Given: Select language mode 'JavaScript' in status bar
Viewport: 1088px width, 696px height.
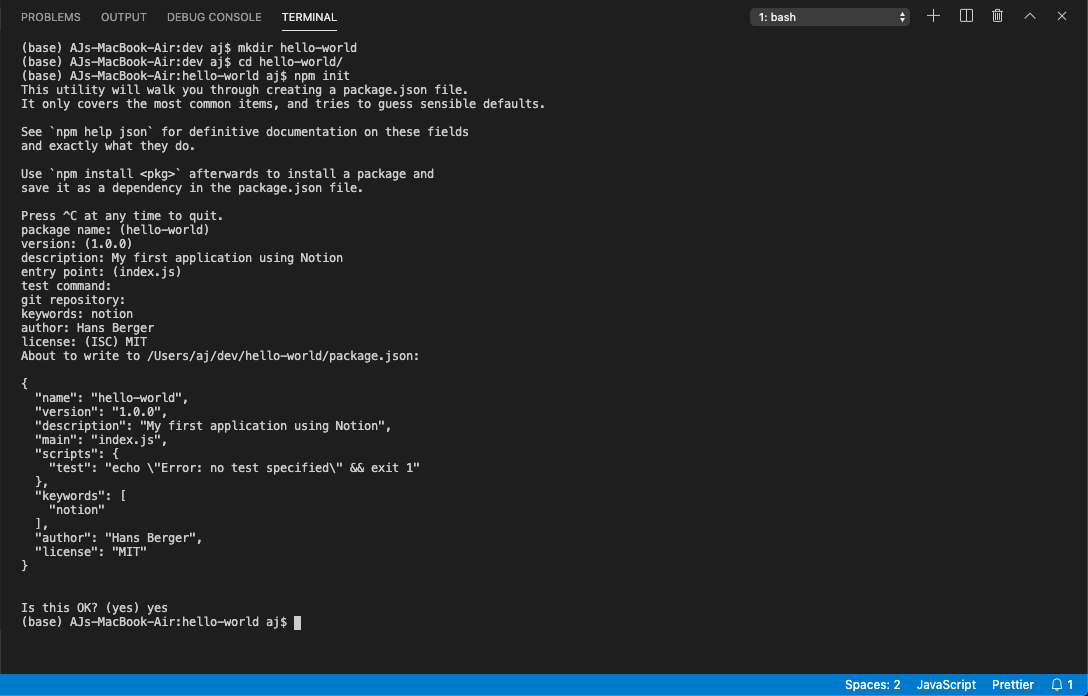Looking at the screenshot, I should (946, 685).
